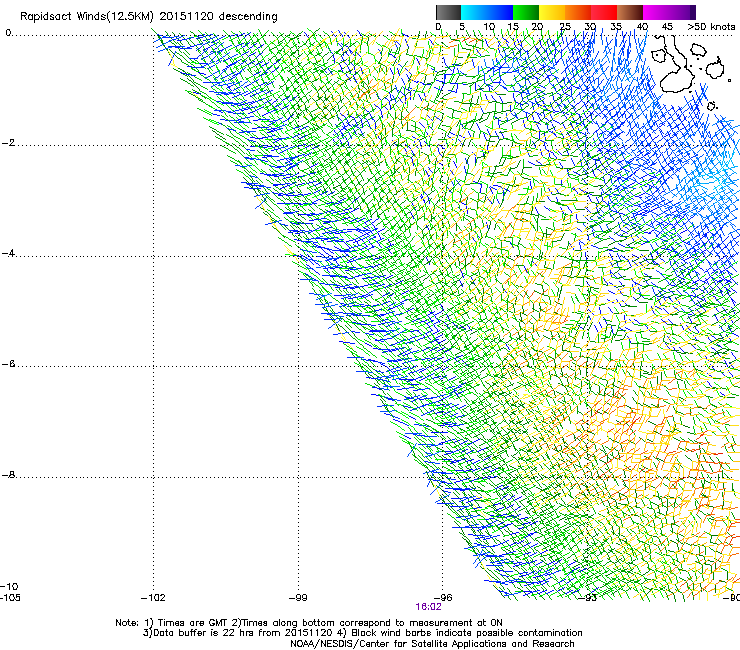Click the large Galapagos island outline

(x=677, y=64)
